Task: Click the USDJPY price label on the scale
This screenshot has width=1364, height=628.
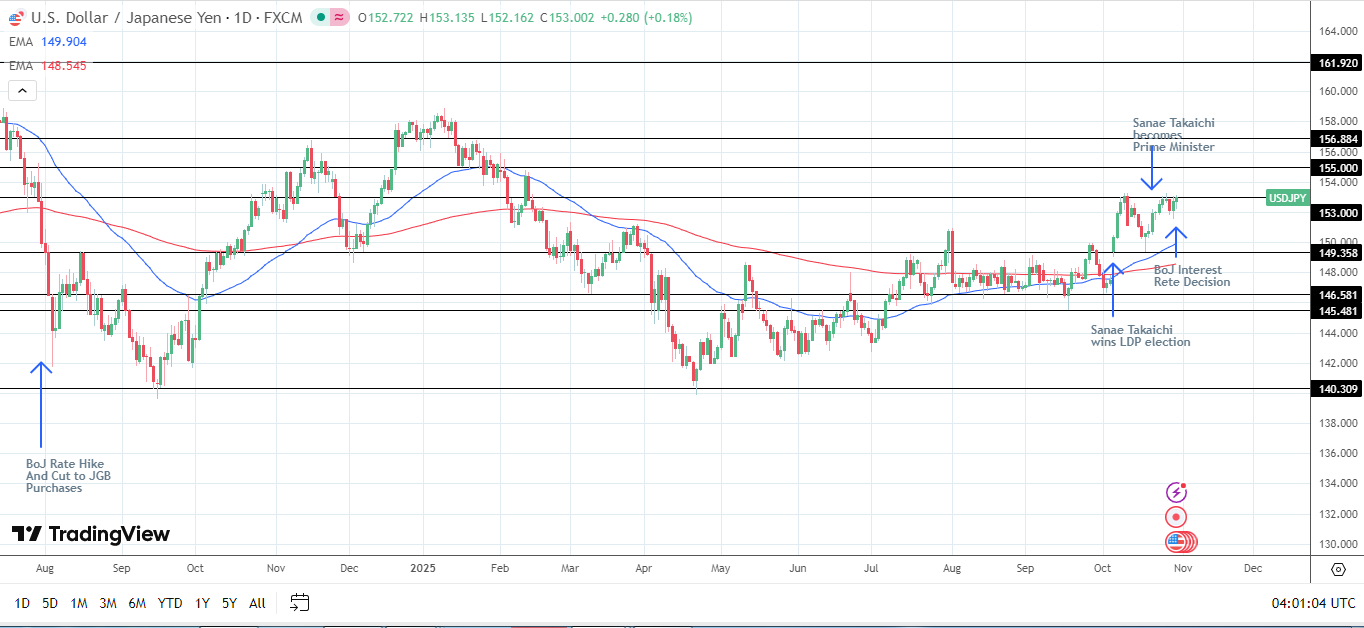Action: (x=1287, y=197)
